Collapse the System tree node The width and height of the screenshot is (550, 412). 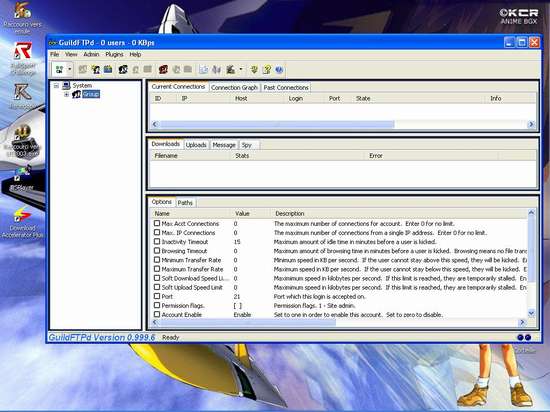tap(56, 86)
